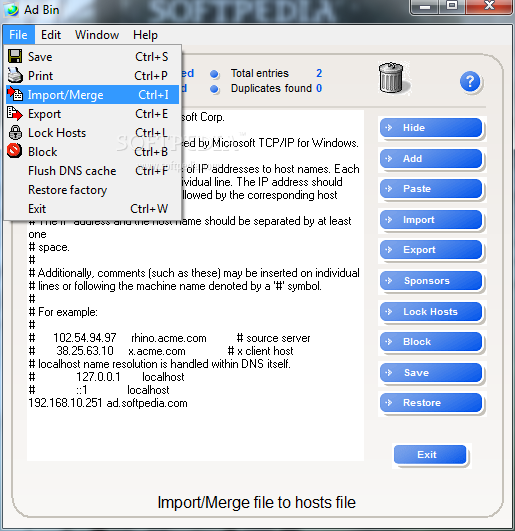This screenshot has width=515, height=531.
Task: Close the Ad Bin window
Action: (489, 6)
